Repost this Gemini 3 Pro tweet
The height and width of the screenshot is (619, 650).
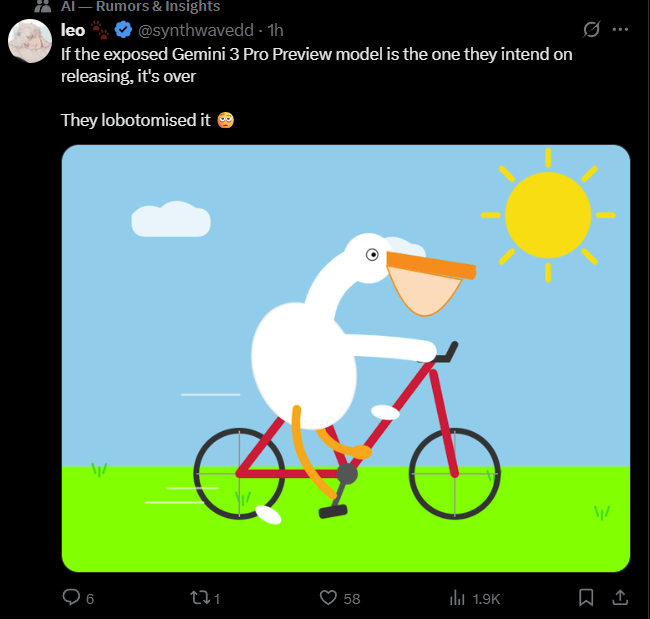pos(199,597)
